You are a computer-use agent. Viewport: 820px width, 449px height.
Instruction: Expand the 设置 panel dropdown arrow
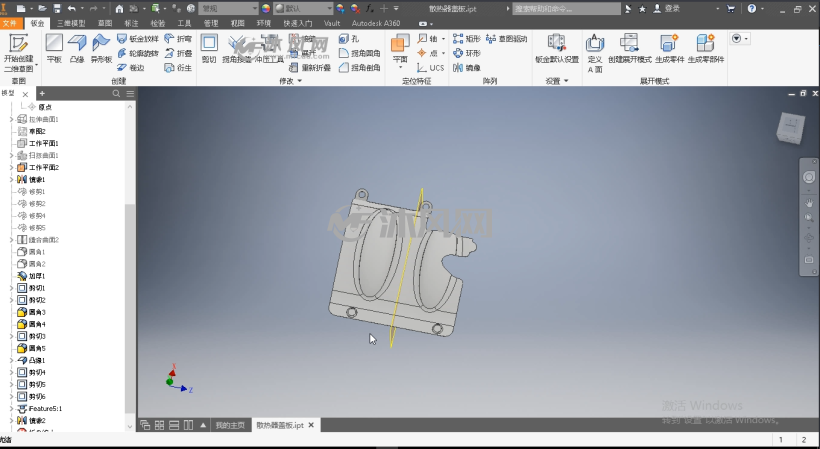[566, 81]
